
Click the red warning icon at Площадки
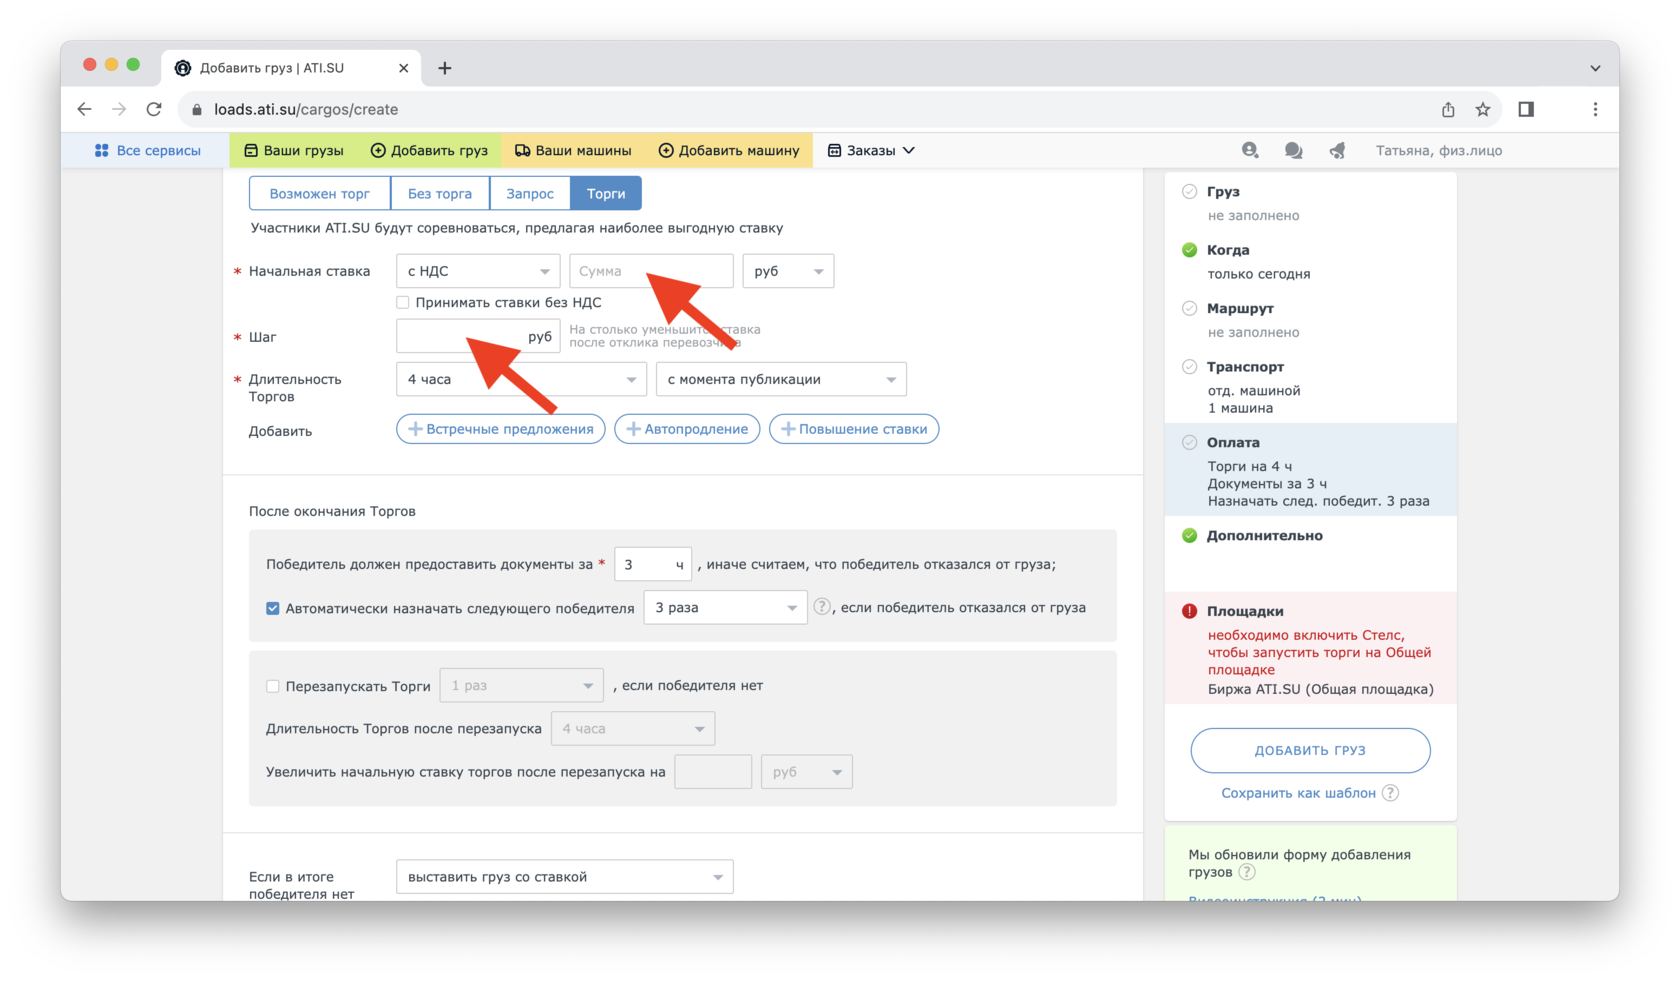coord(1189,611)
